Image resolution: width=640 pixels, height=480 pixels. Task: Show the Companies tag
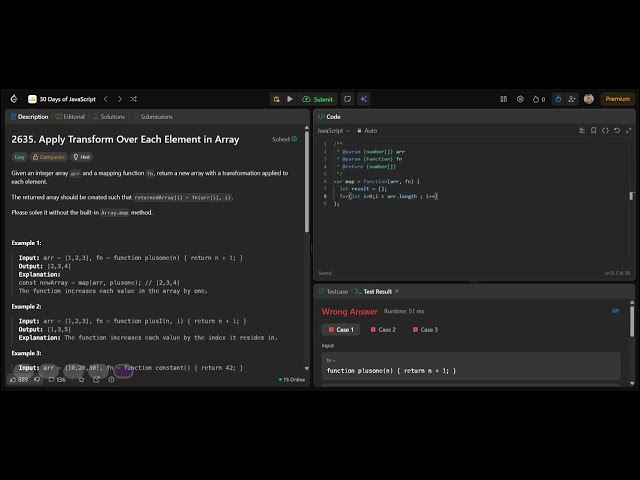(49, 157)
